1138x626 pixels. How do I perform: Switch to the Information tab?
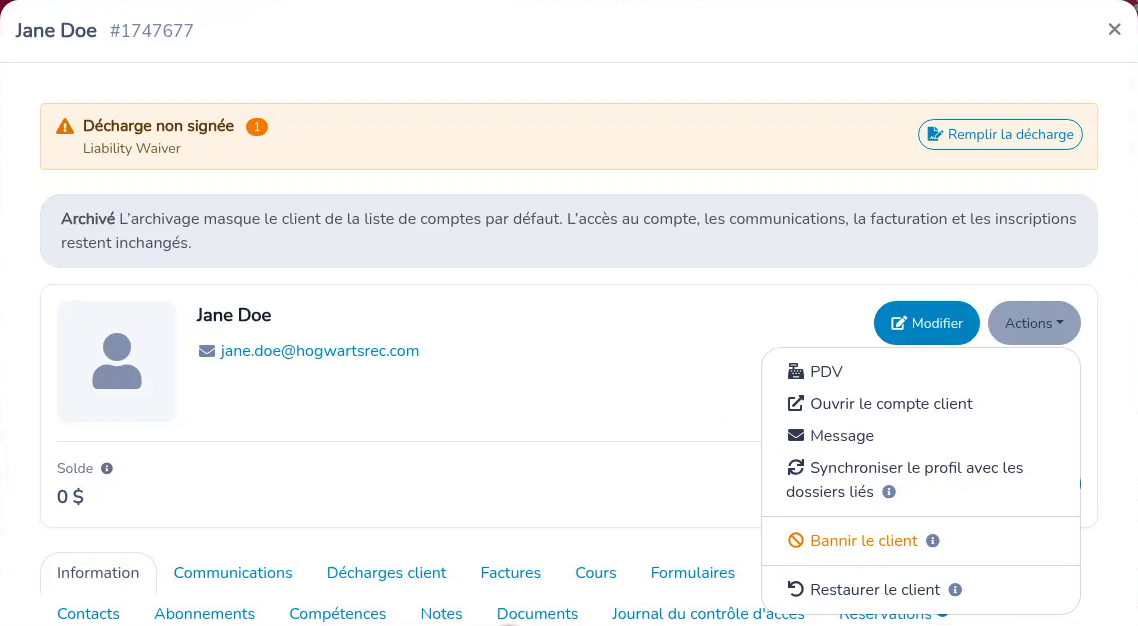click(98, 572)
